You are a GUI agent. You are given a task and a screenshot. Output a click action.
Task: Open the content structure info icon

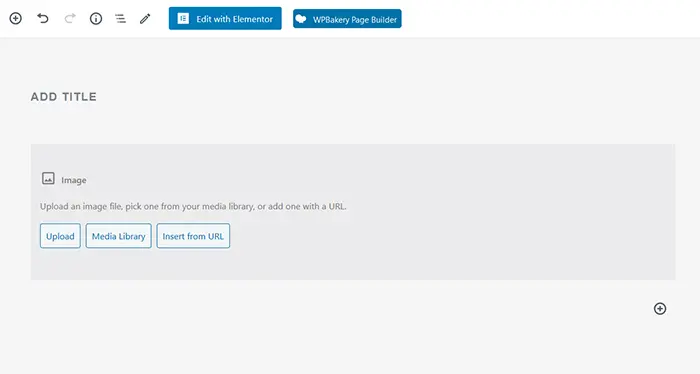point(96,18)
